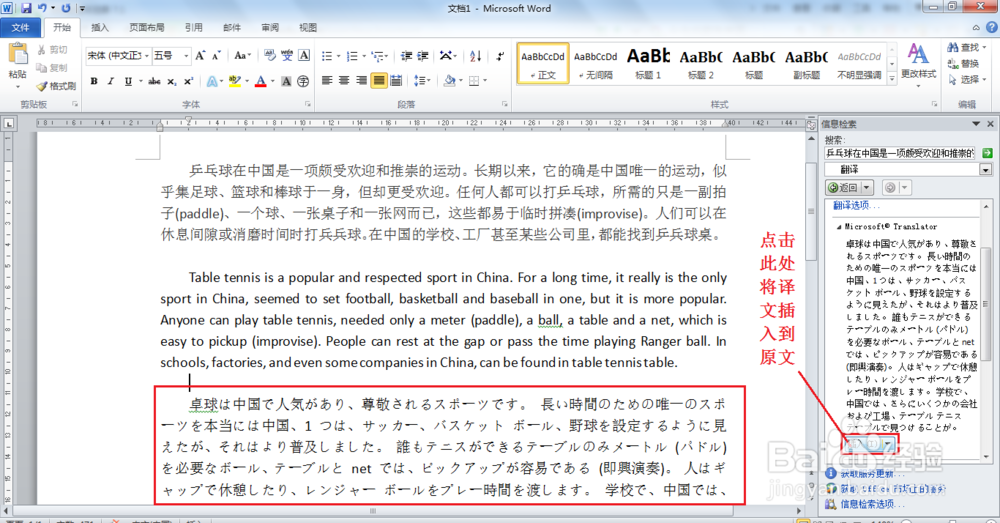Click Increase Indent icon

coord(423,56)
